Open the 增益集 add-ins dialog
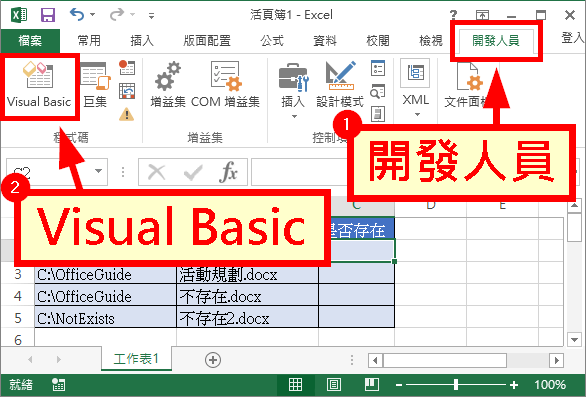 [168, 85]
